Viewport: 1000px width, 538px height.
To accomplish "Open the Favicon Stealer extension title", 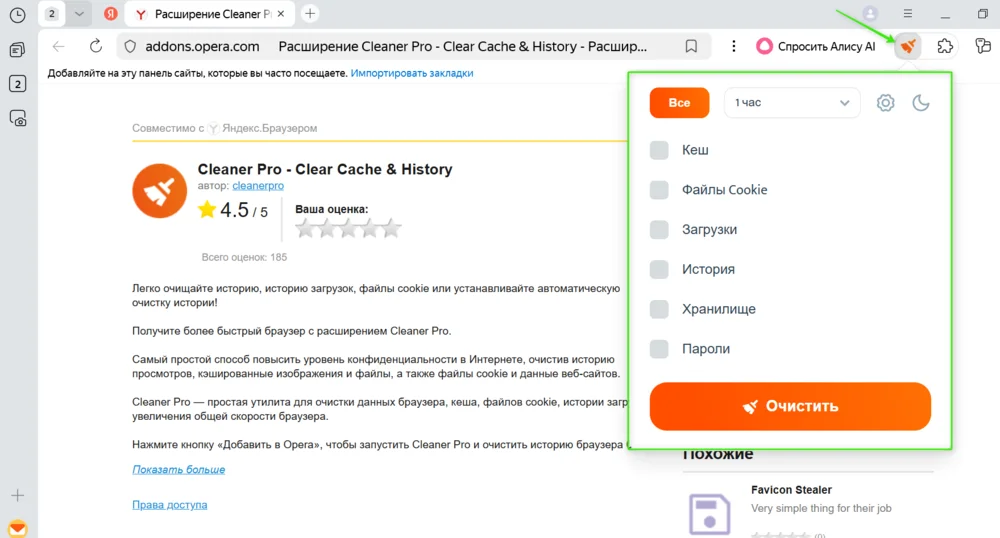I will (x=791, y=490).
